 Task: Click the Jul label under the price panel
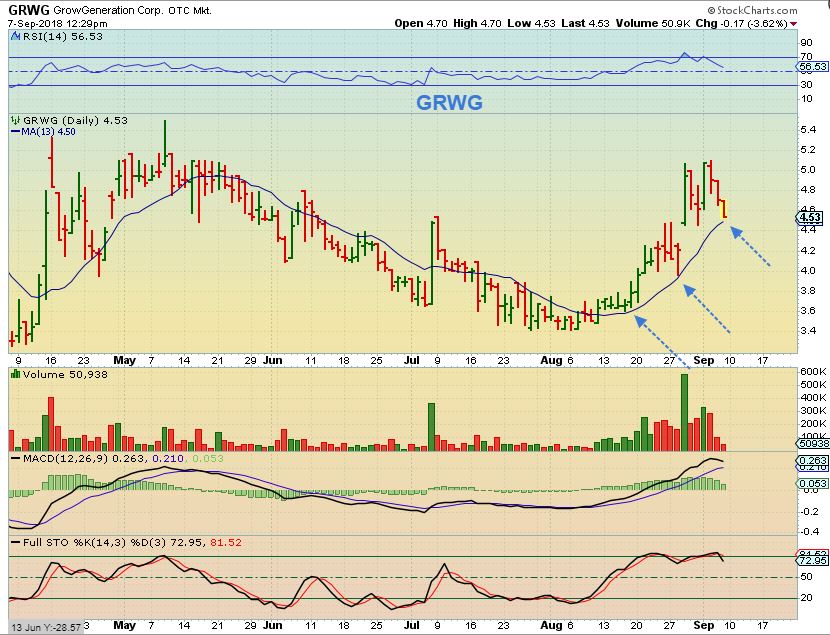pos(411,360)
